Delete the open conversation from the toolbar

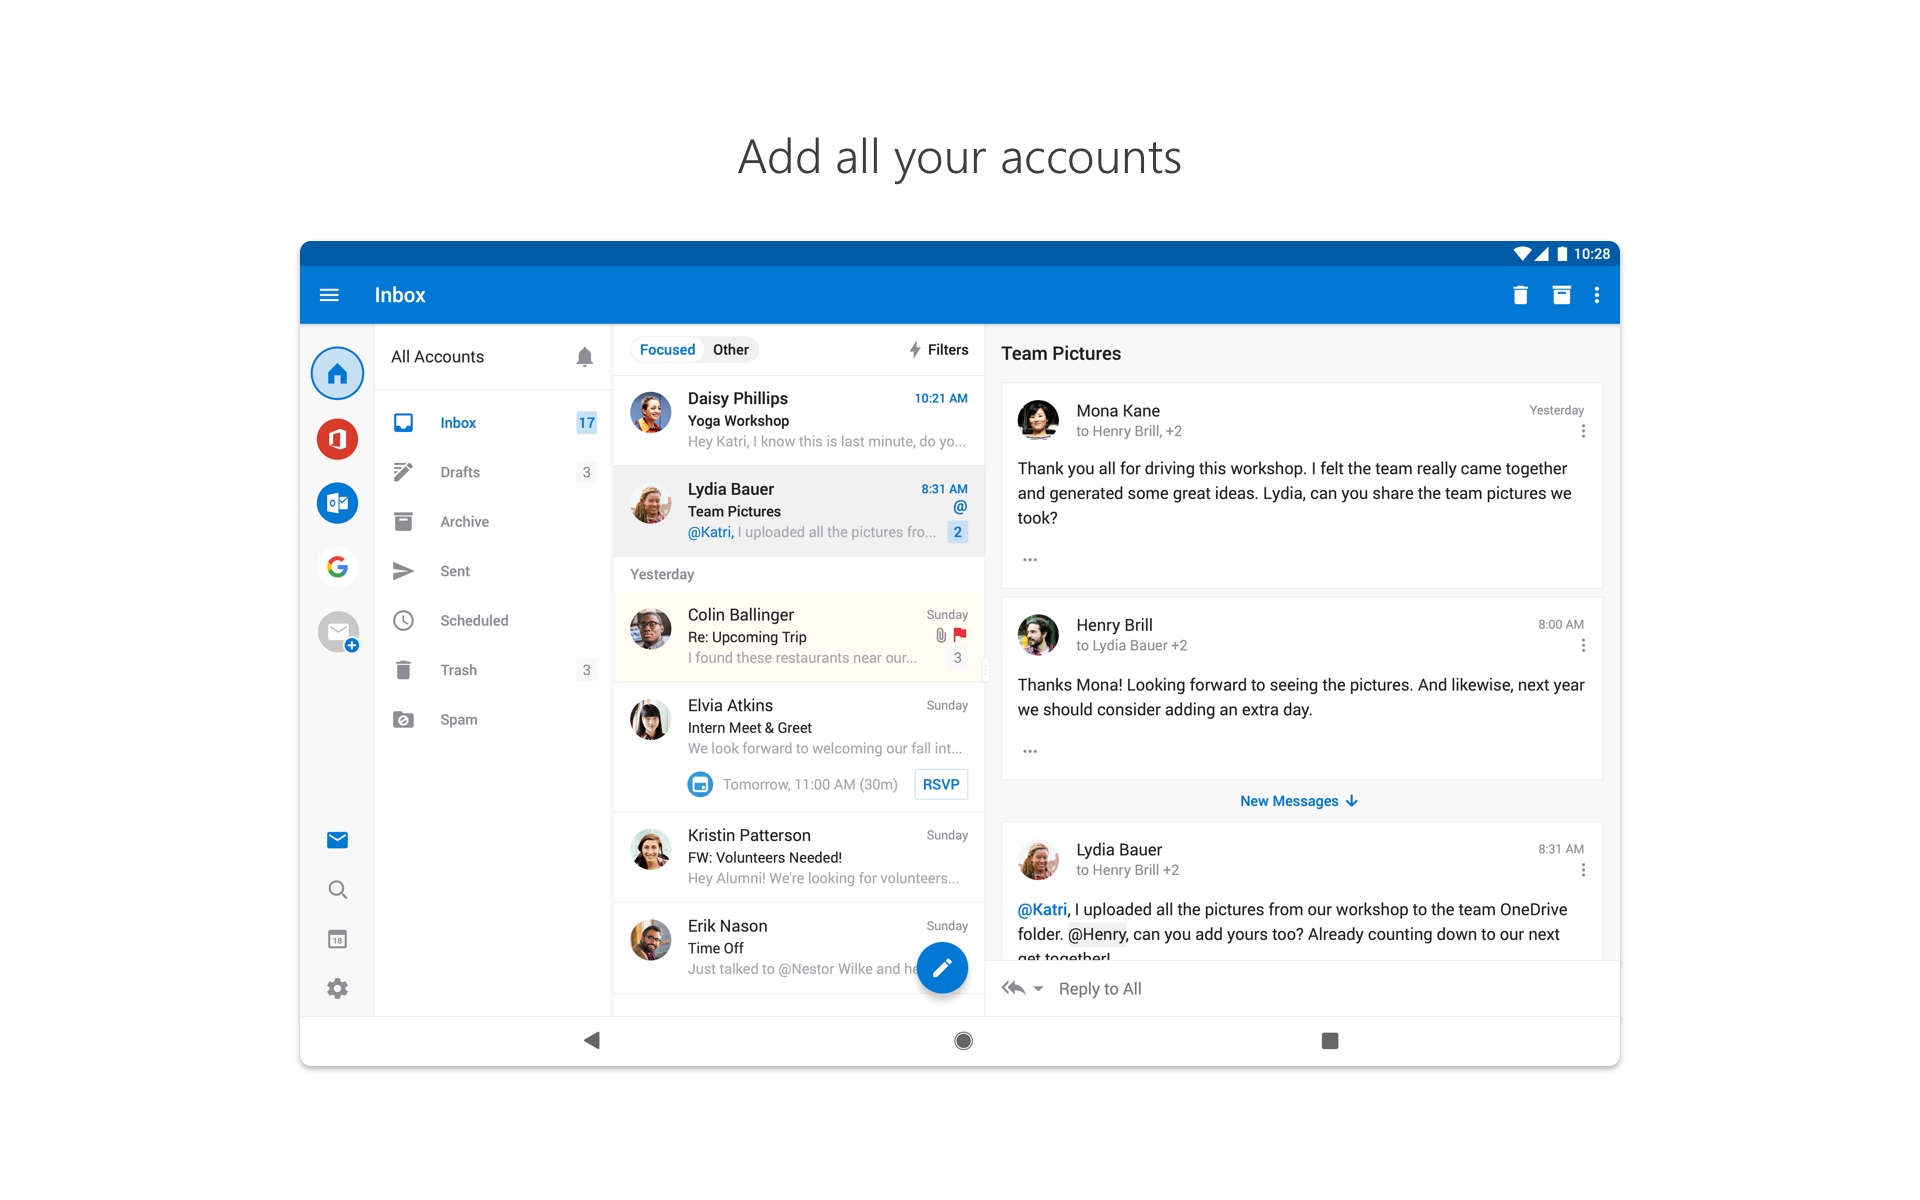pyautogui.click(x=1520, y=295)
